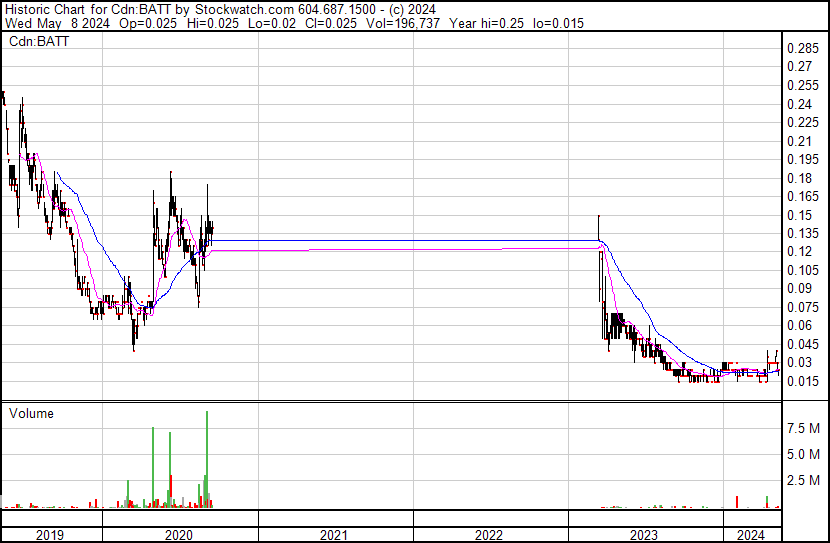The height and width of the screenshot is (543, 830).
Task: Click the Cdn:BATT symbol label in chart
Action: (x=30, y=41)
